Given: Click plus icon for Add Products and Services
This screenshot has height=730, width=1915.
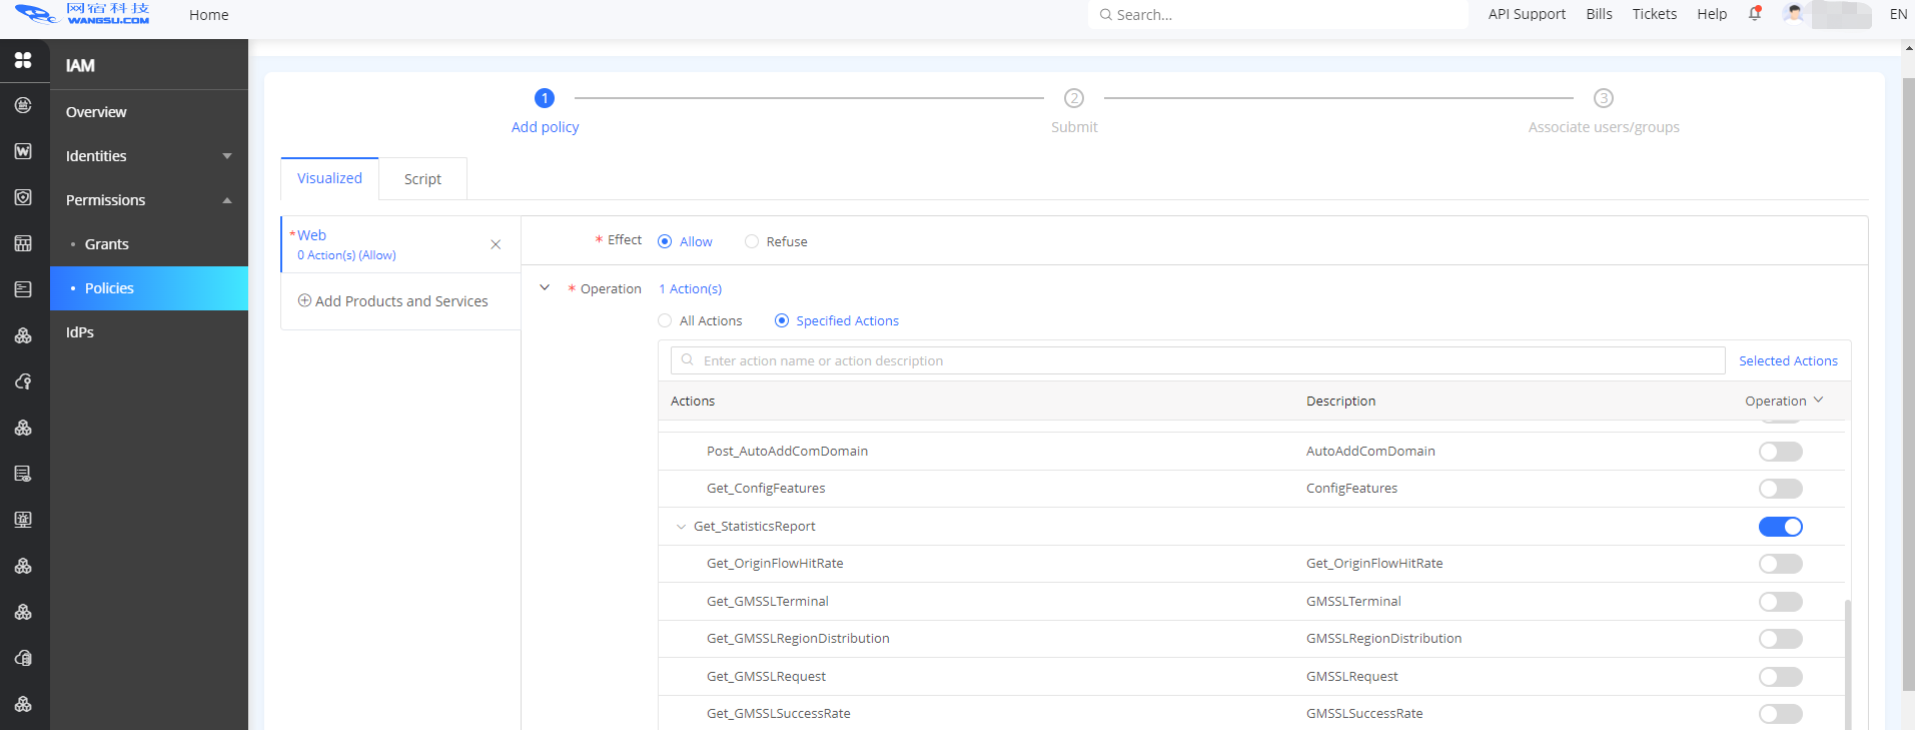Looking at the screenshot, I should click(x=305, y=301).
